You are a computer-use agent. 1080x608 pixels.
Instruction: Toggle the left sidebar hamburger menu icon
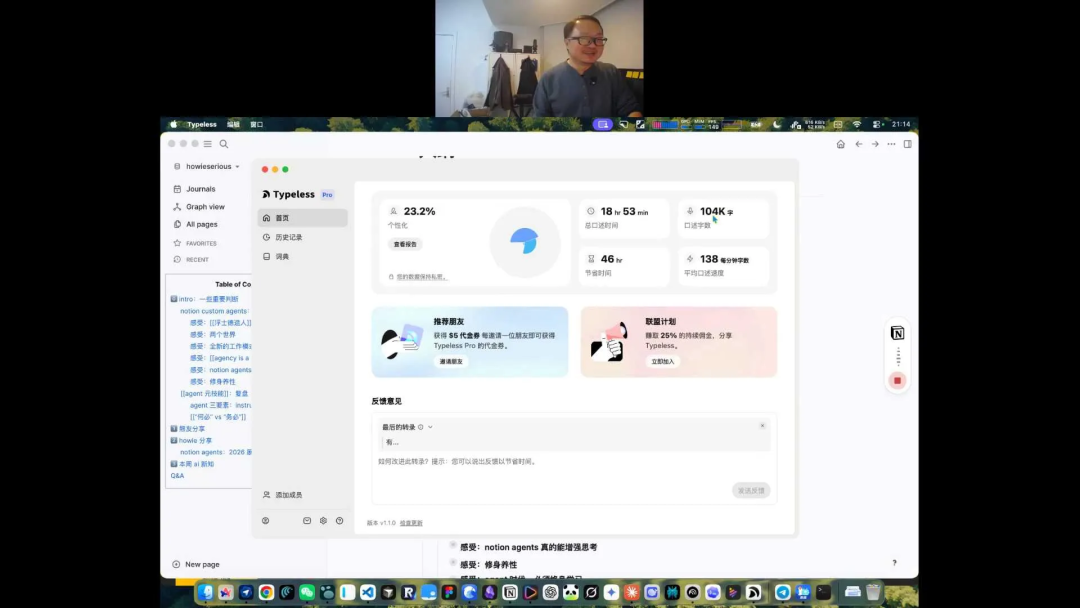pos(207,144)
